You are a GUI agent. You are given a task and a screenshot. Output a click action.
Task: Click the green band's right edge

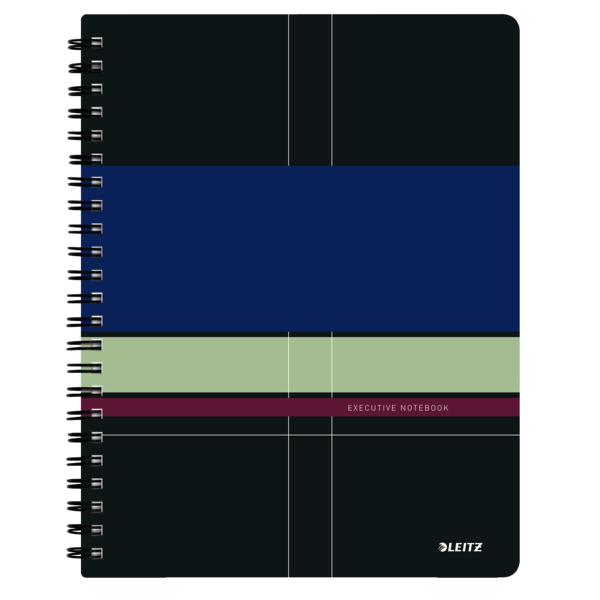[518, 364]
